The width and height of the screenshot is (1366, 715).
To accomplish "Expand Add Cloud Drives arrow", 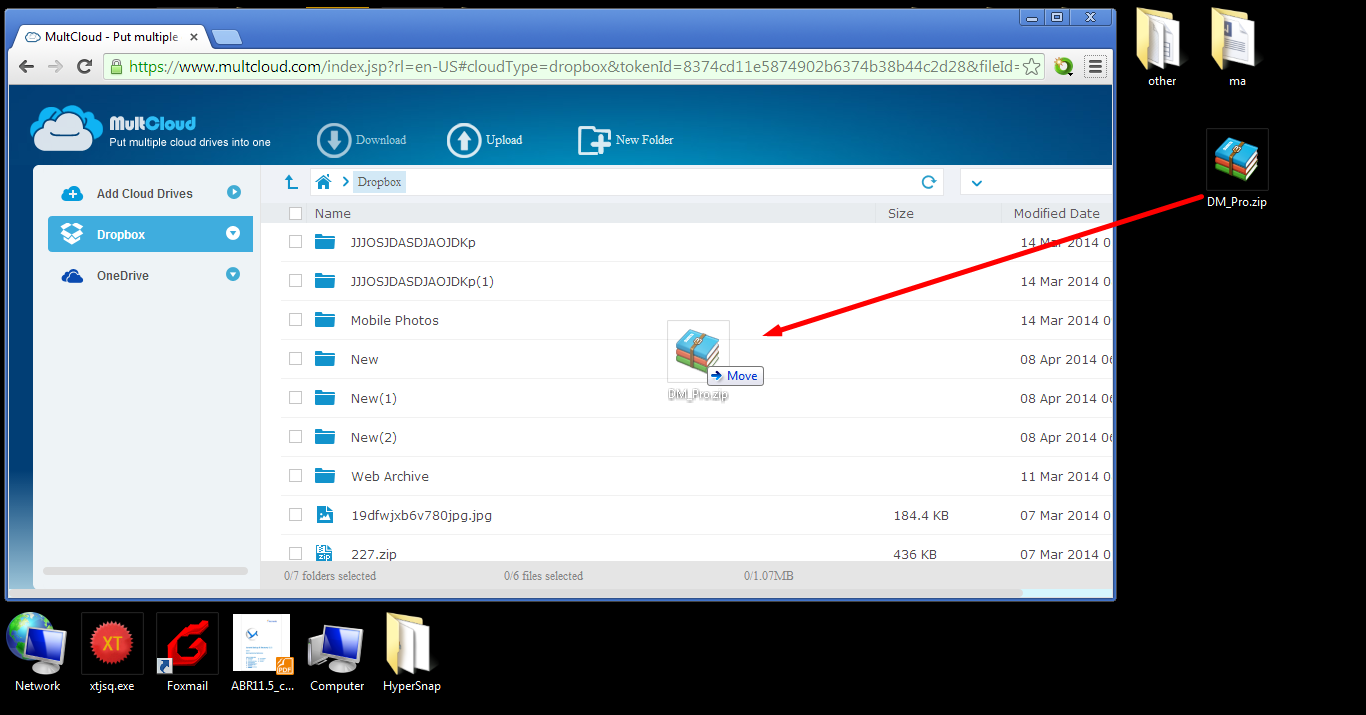I will [x=233, y=192].
